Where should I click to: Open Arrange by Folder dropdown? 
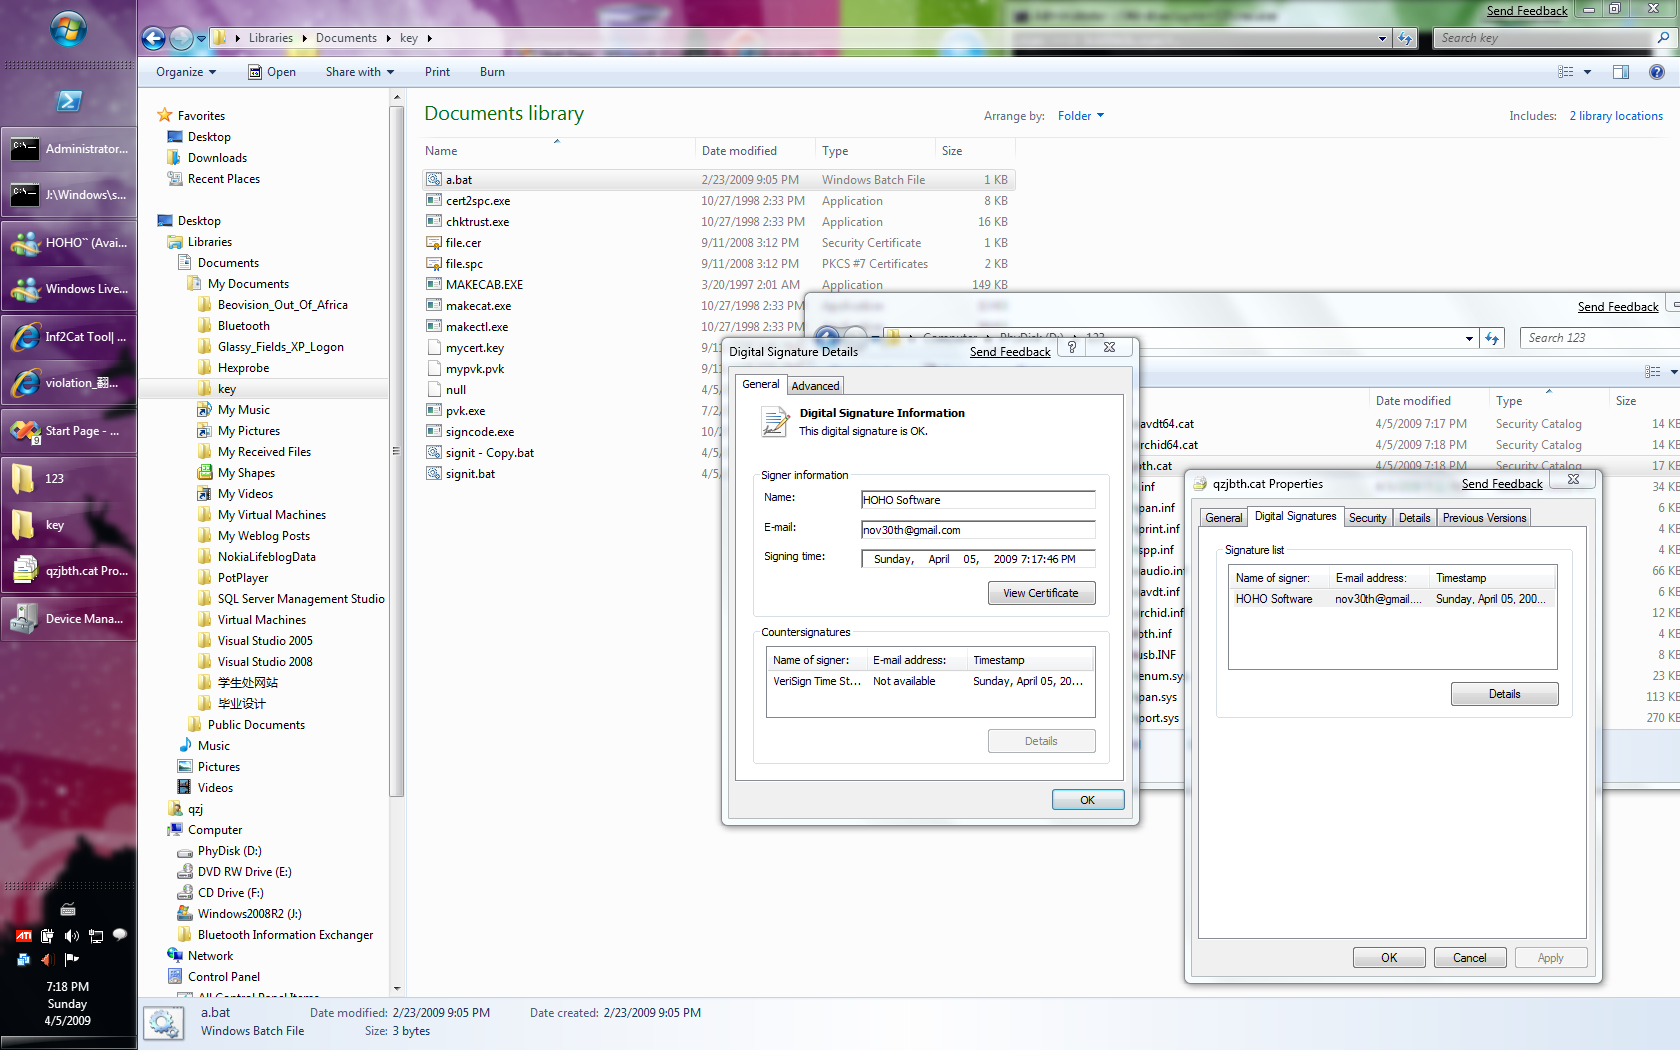1081,116
